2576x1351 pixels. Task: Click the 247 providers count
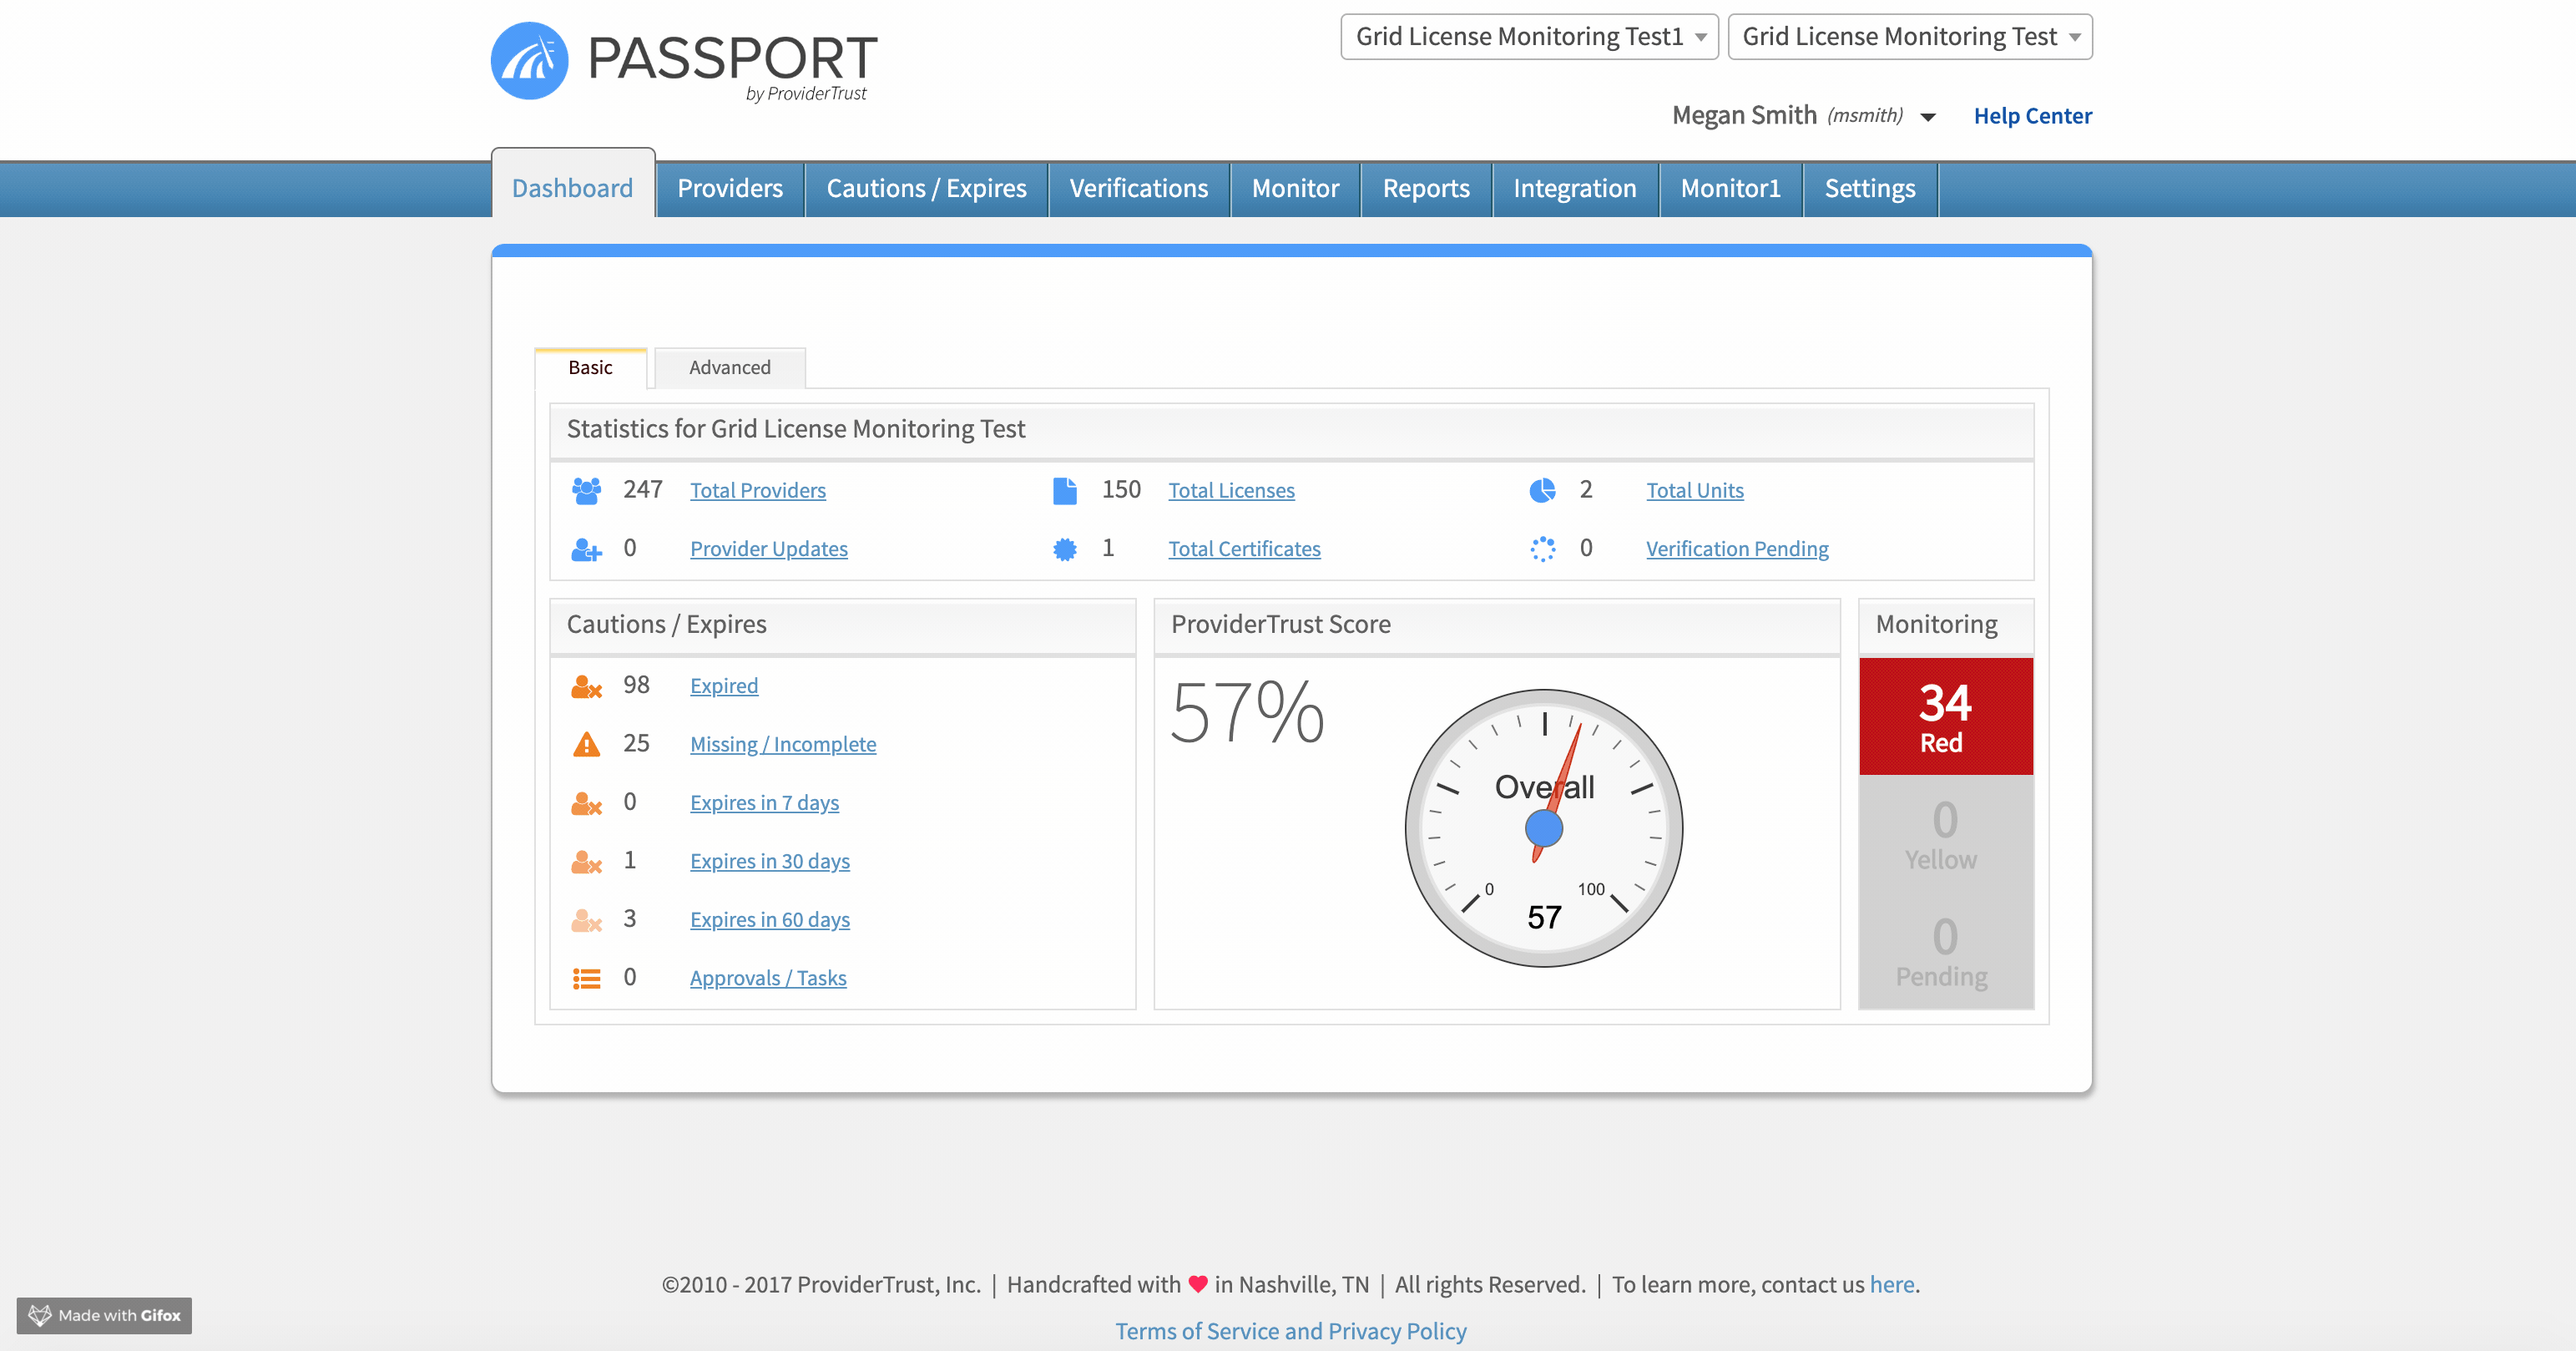[643, 489]
